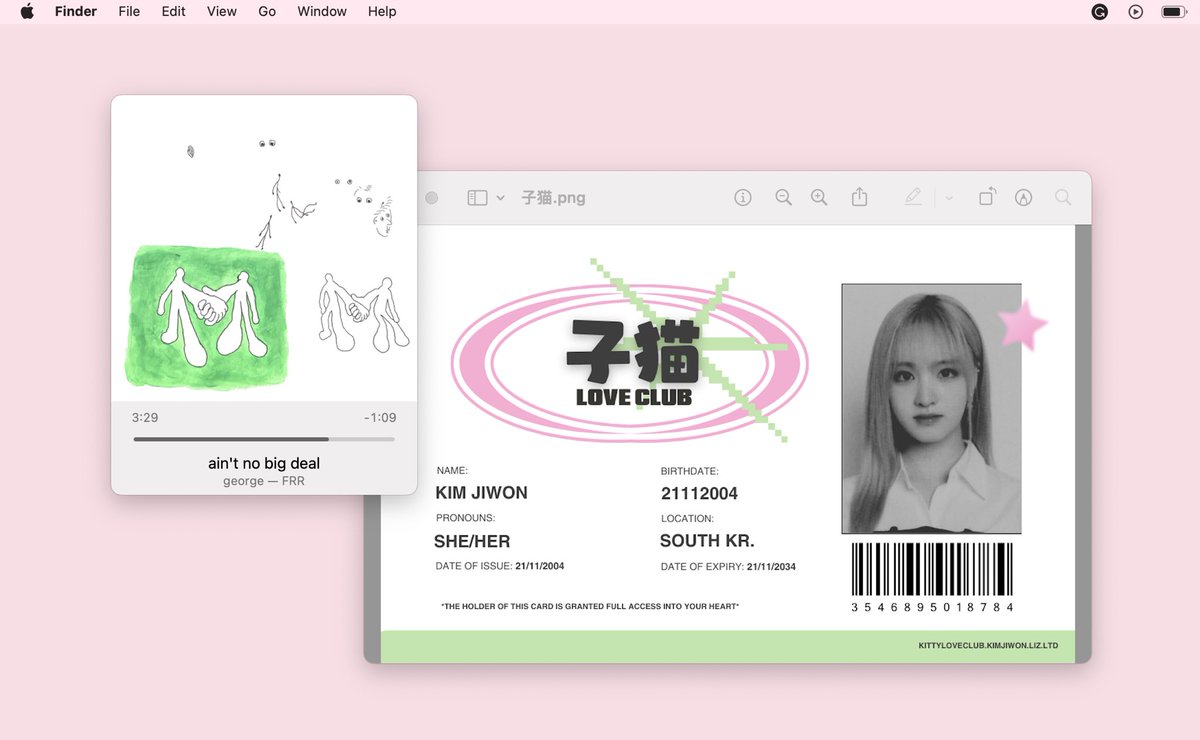
Task: Open the Apple menu
Action: 27,12
